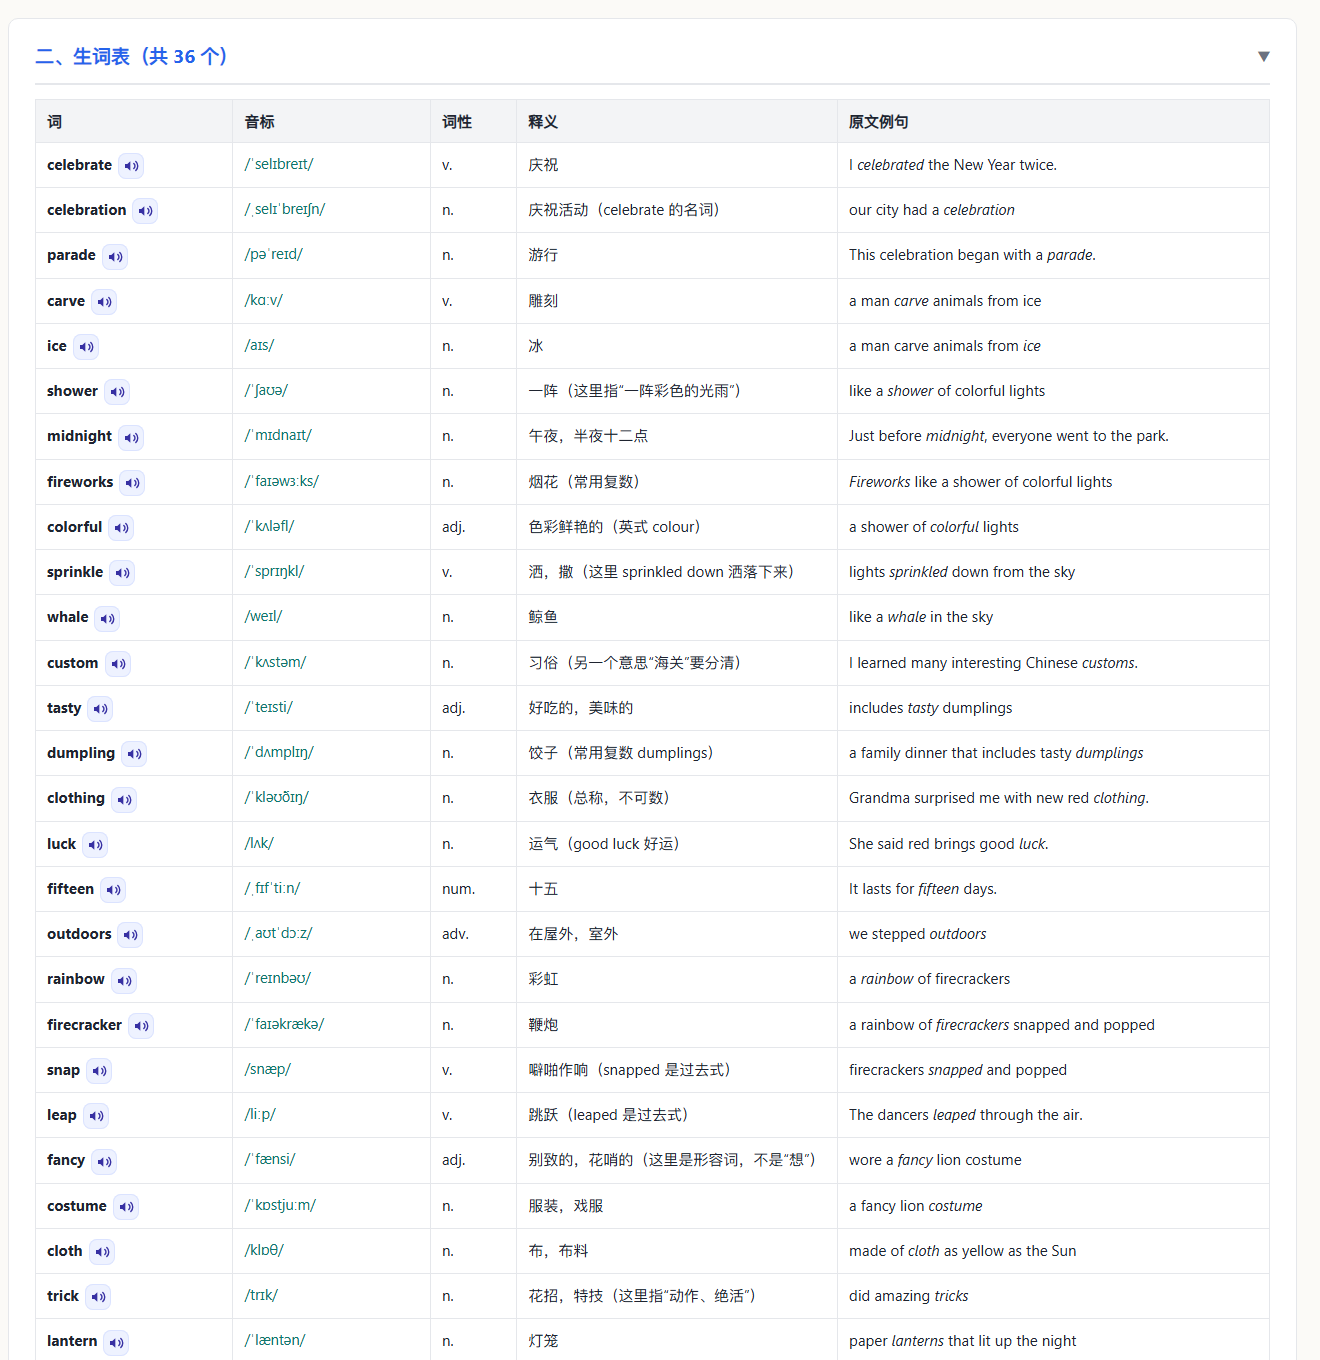This screenshot has width=1320, height=1360.
Task: Play audio for the word cloth
Action: tap(102, 1252)
